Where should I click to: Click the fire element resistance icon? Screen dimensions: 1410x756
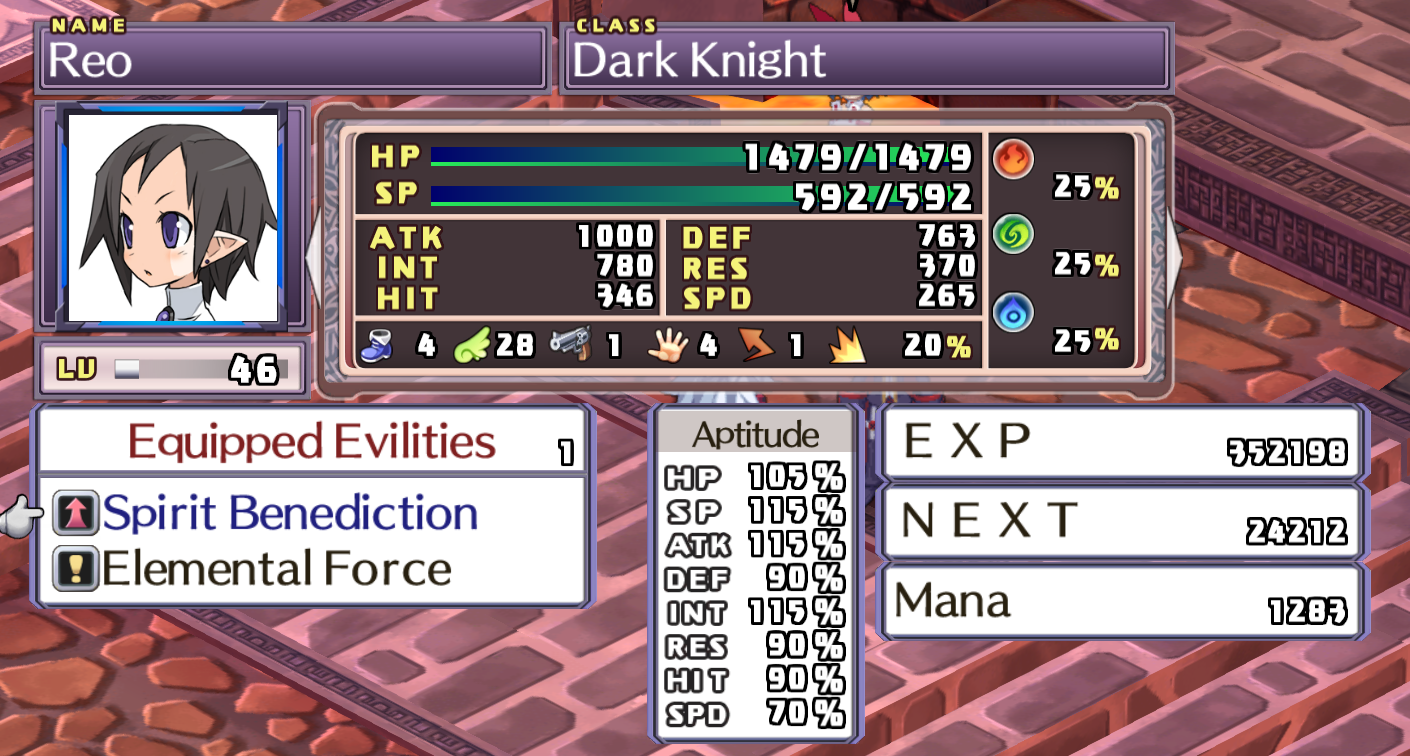pyautogui.click(x=1013, y=159)
